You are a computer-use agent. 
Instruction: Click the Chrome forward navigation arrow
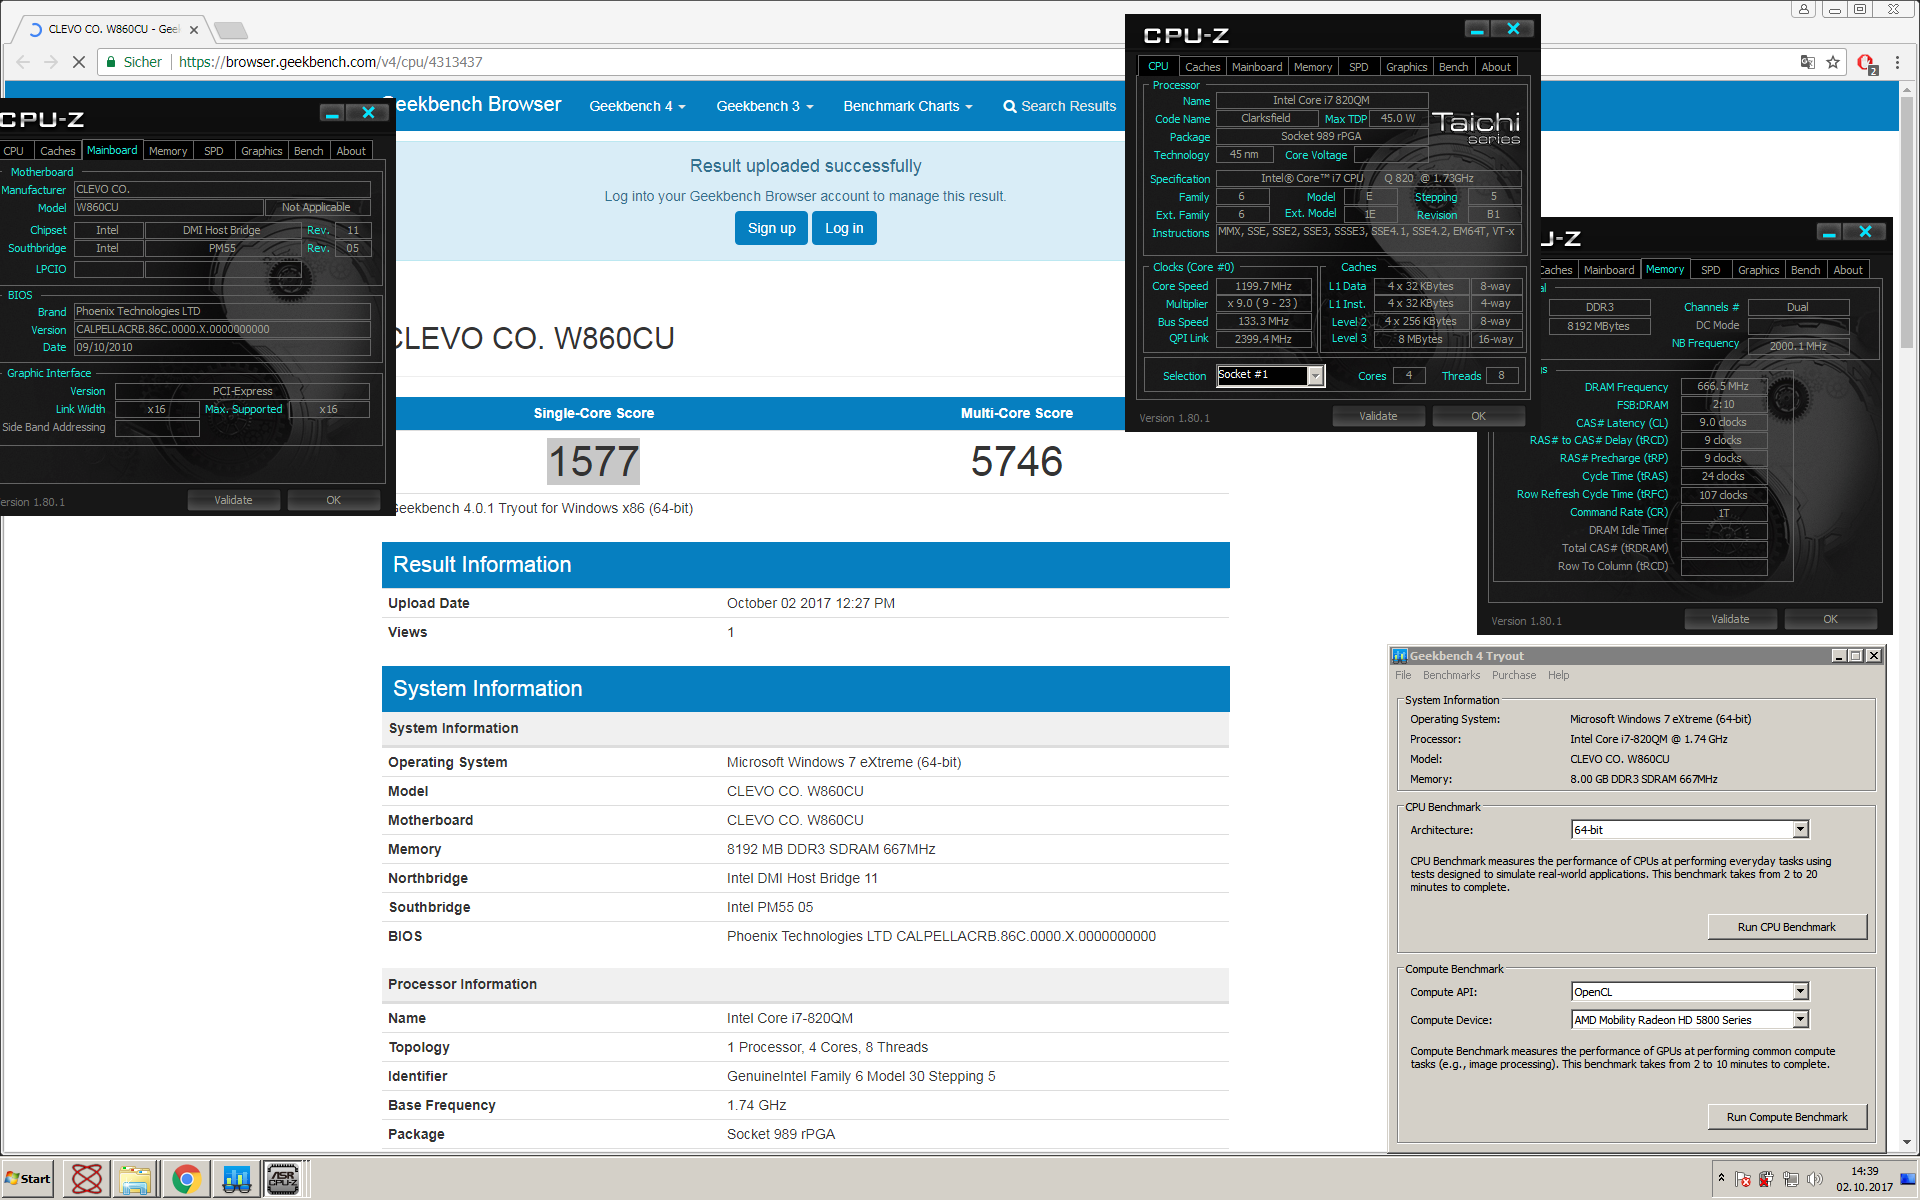coord(51,62)
